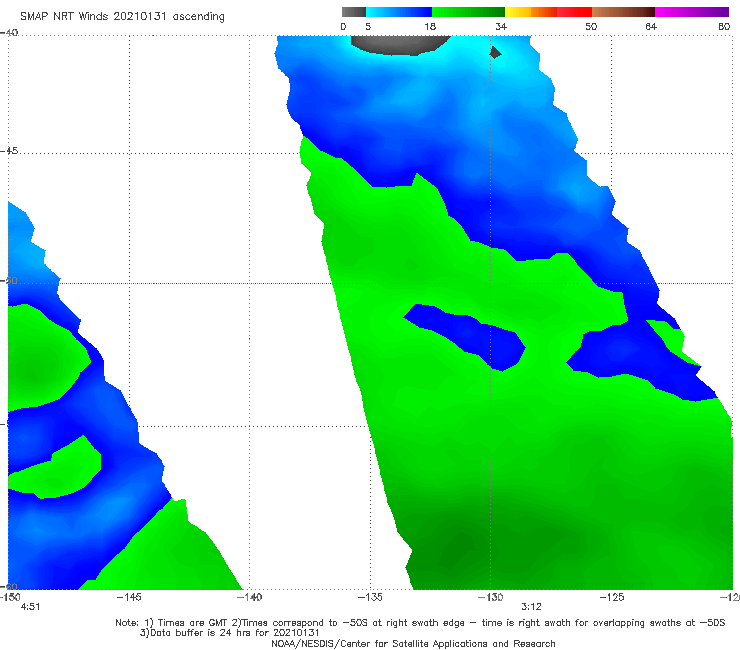The width and height of the screenshot is (740, 650).
Task: Click the longitude label -150
Action: click(10, 597)
